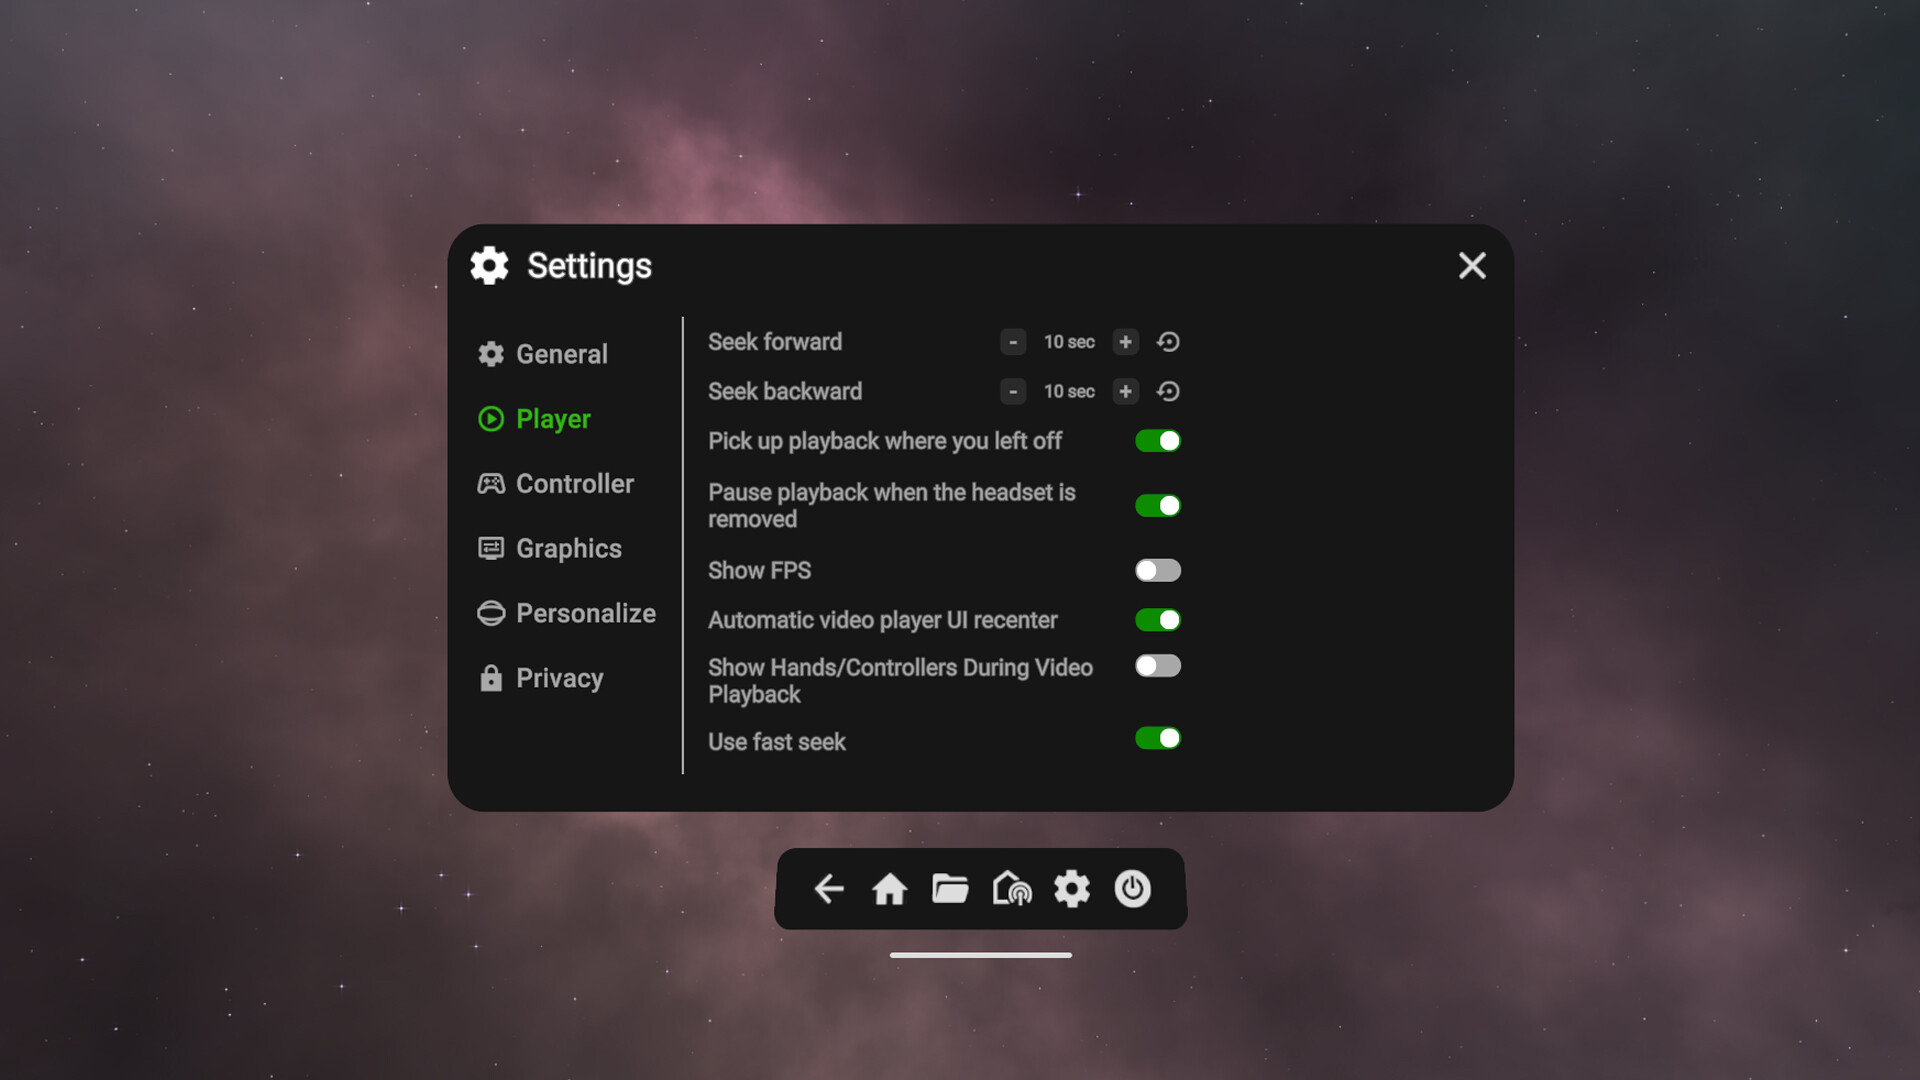Click the settings gear in the bottom toolbar
The width and height of the screenshot is (1920, 1080).
[1072, 889]
